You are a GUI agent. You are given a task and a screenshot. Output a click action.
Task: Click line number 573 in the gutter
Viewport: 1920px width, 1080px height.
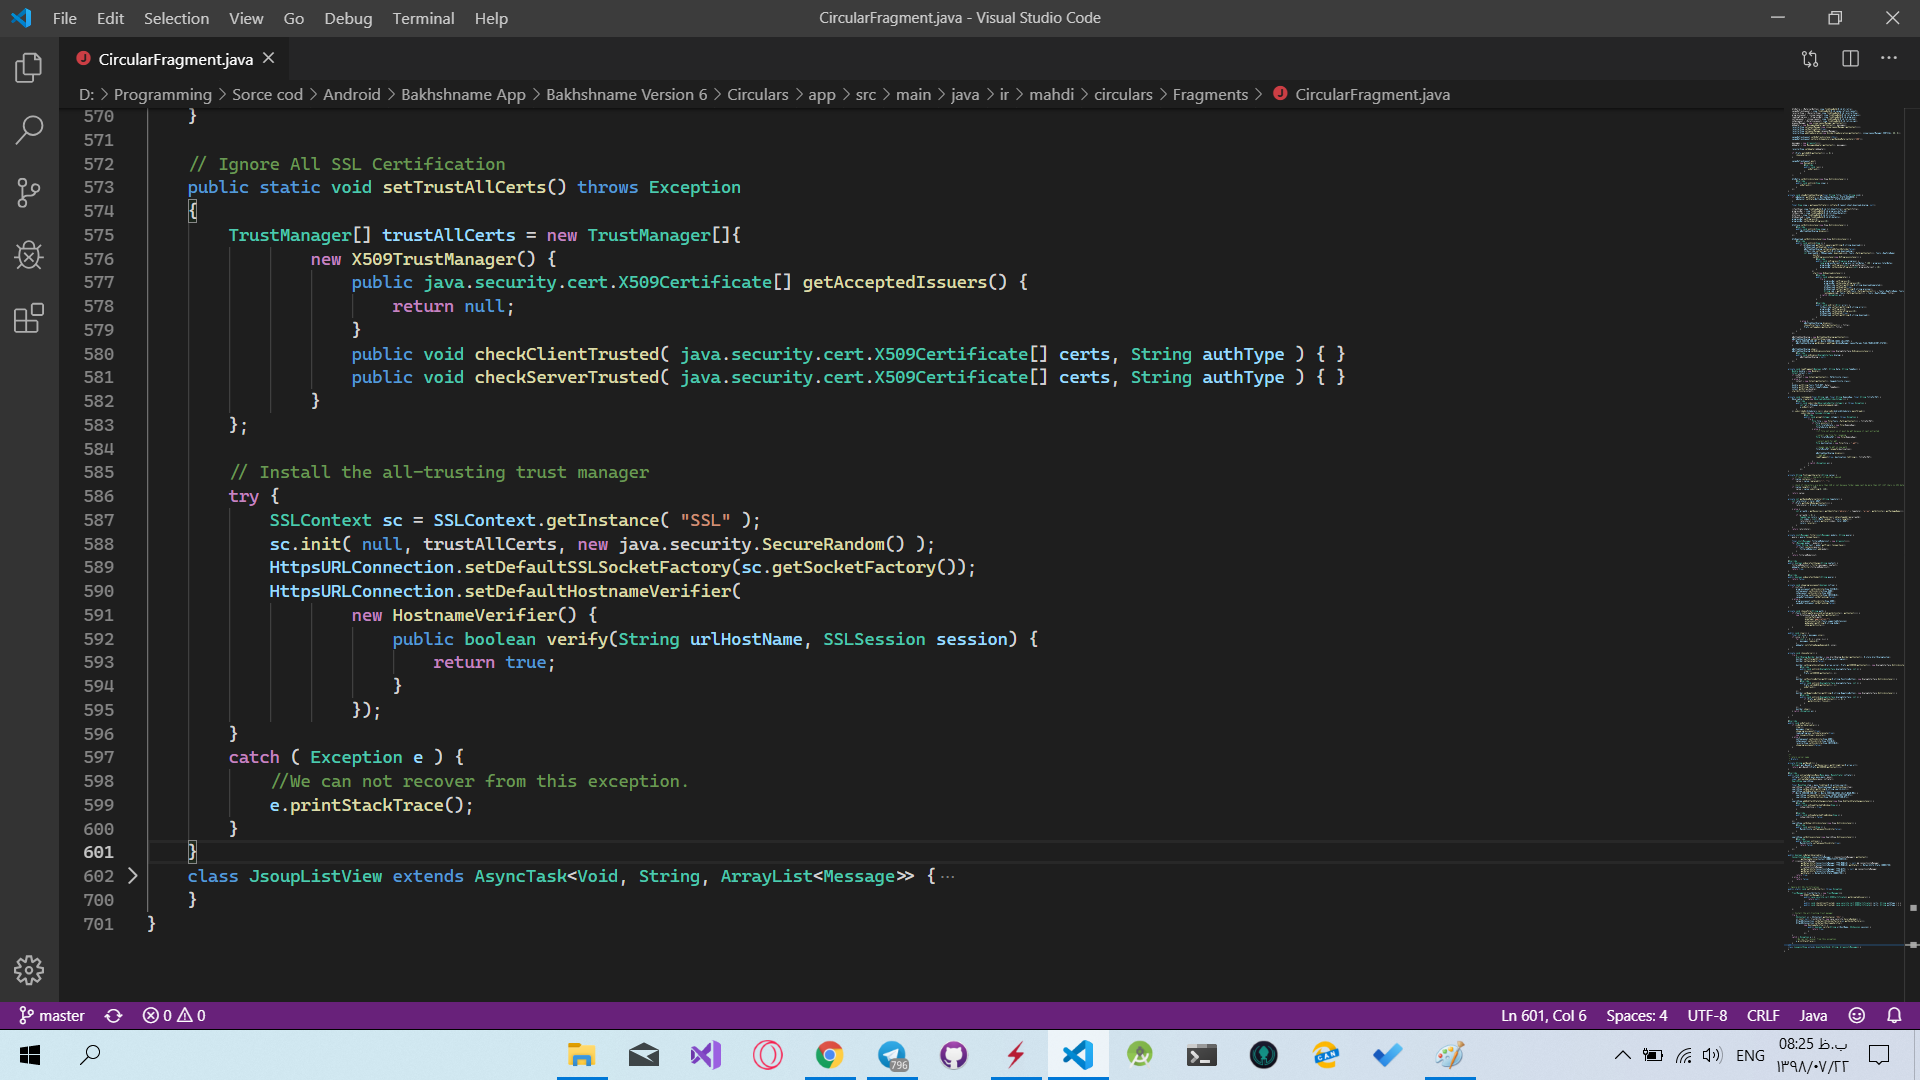pos(98,187)
